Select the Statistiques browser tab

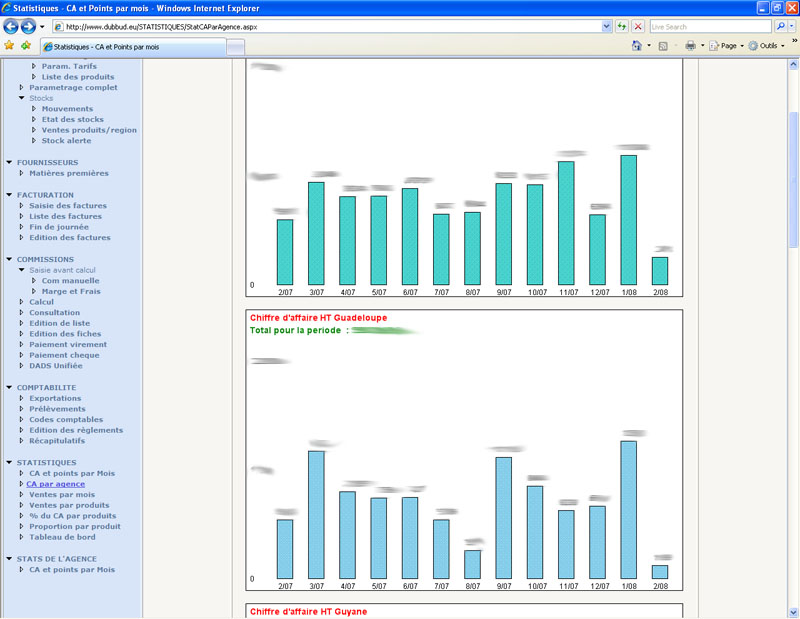tap(135, 46)
